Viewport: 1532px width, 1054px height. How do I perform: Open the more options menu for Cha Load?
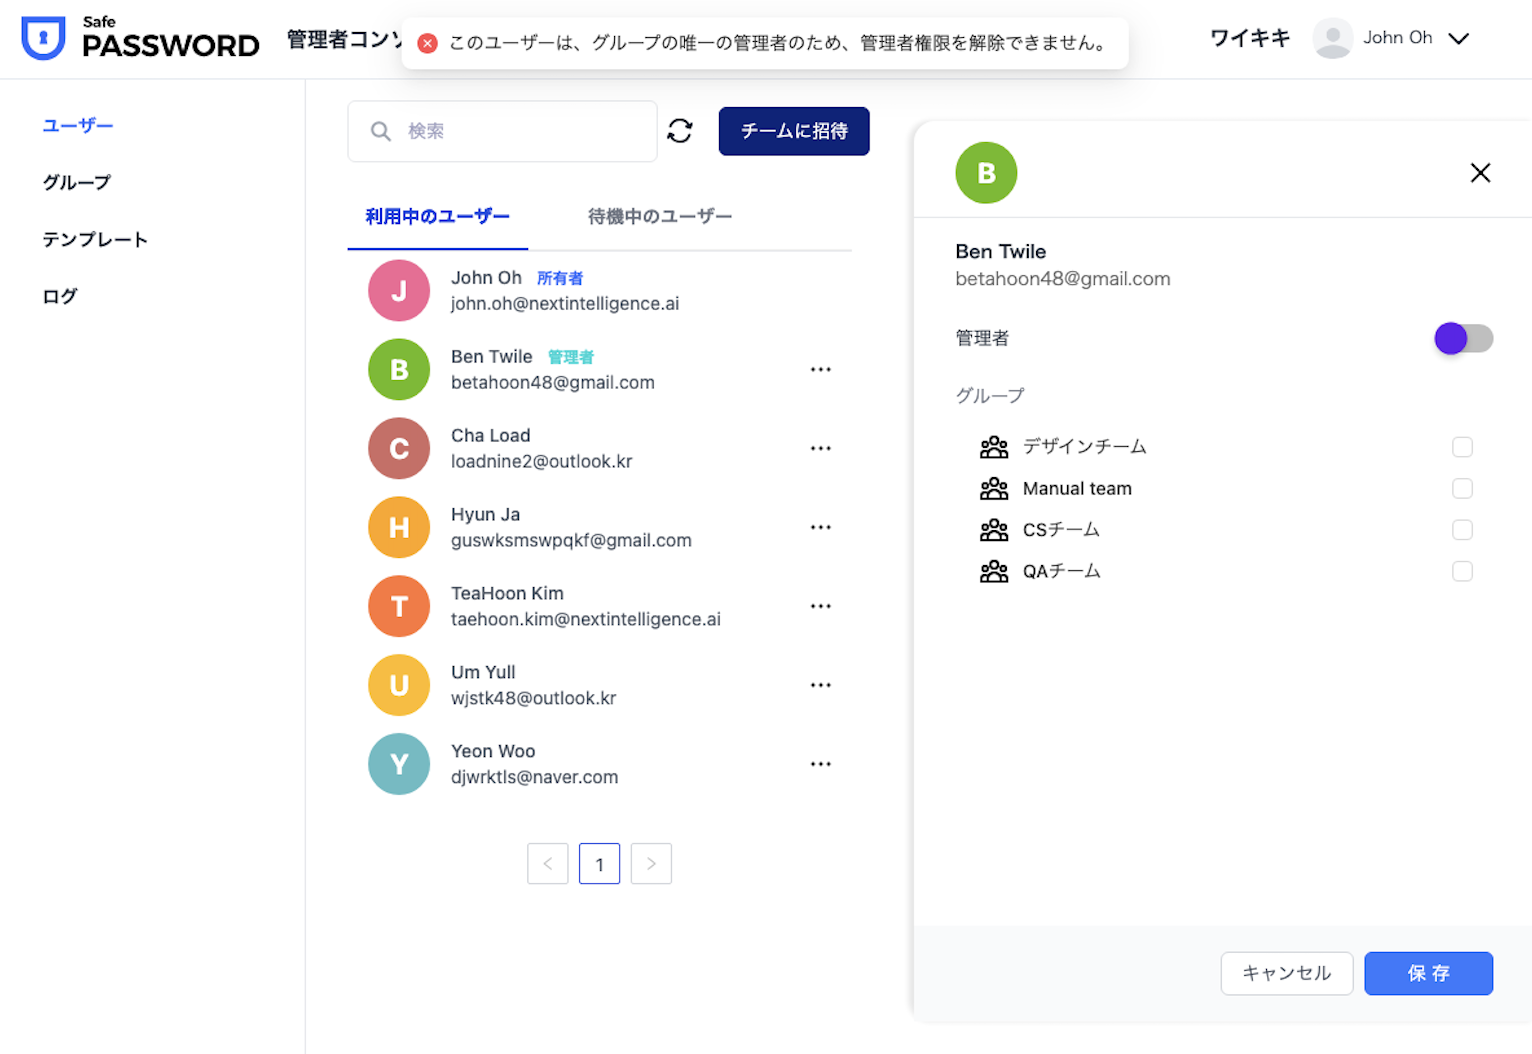click(x=820, y=449)
